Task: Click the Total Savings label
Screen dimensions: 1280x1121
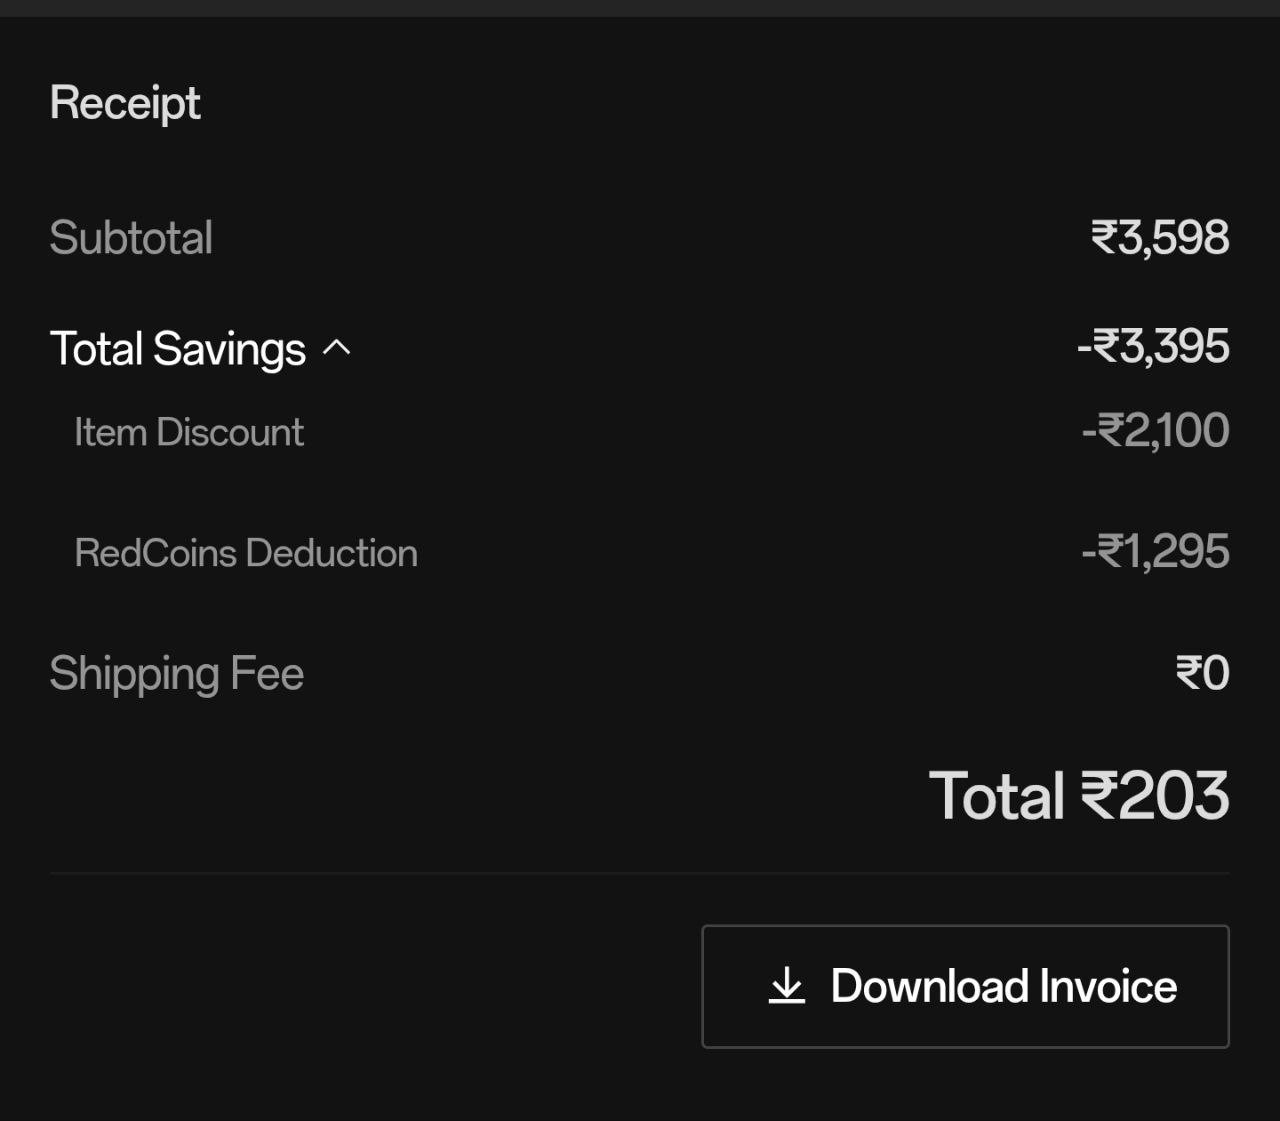Action: pyautogui.click(x=178, y=349)
